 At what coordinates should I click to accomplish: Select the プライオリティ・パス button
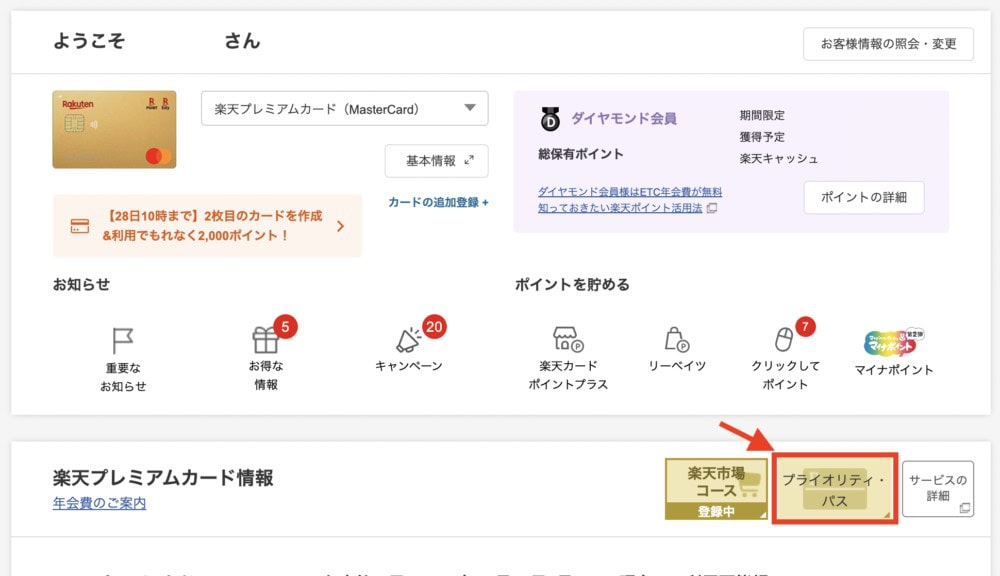[x=834, y=489]
